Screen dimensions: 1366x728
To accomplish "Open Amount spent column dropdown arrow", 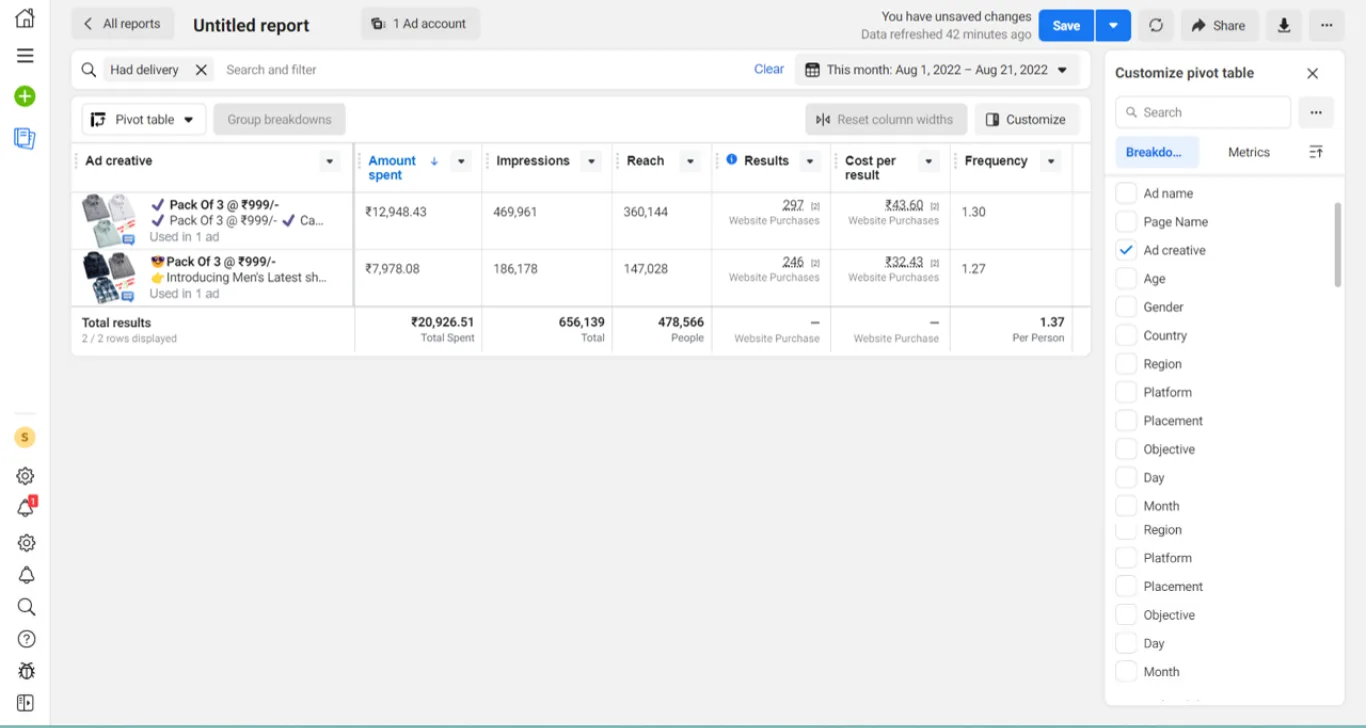I will 461,161.
